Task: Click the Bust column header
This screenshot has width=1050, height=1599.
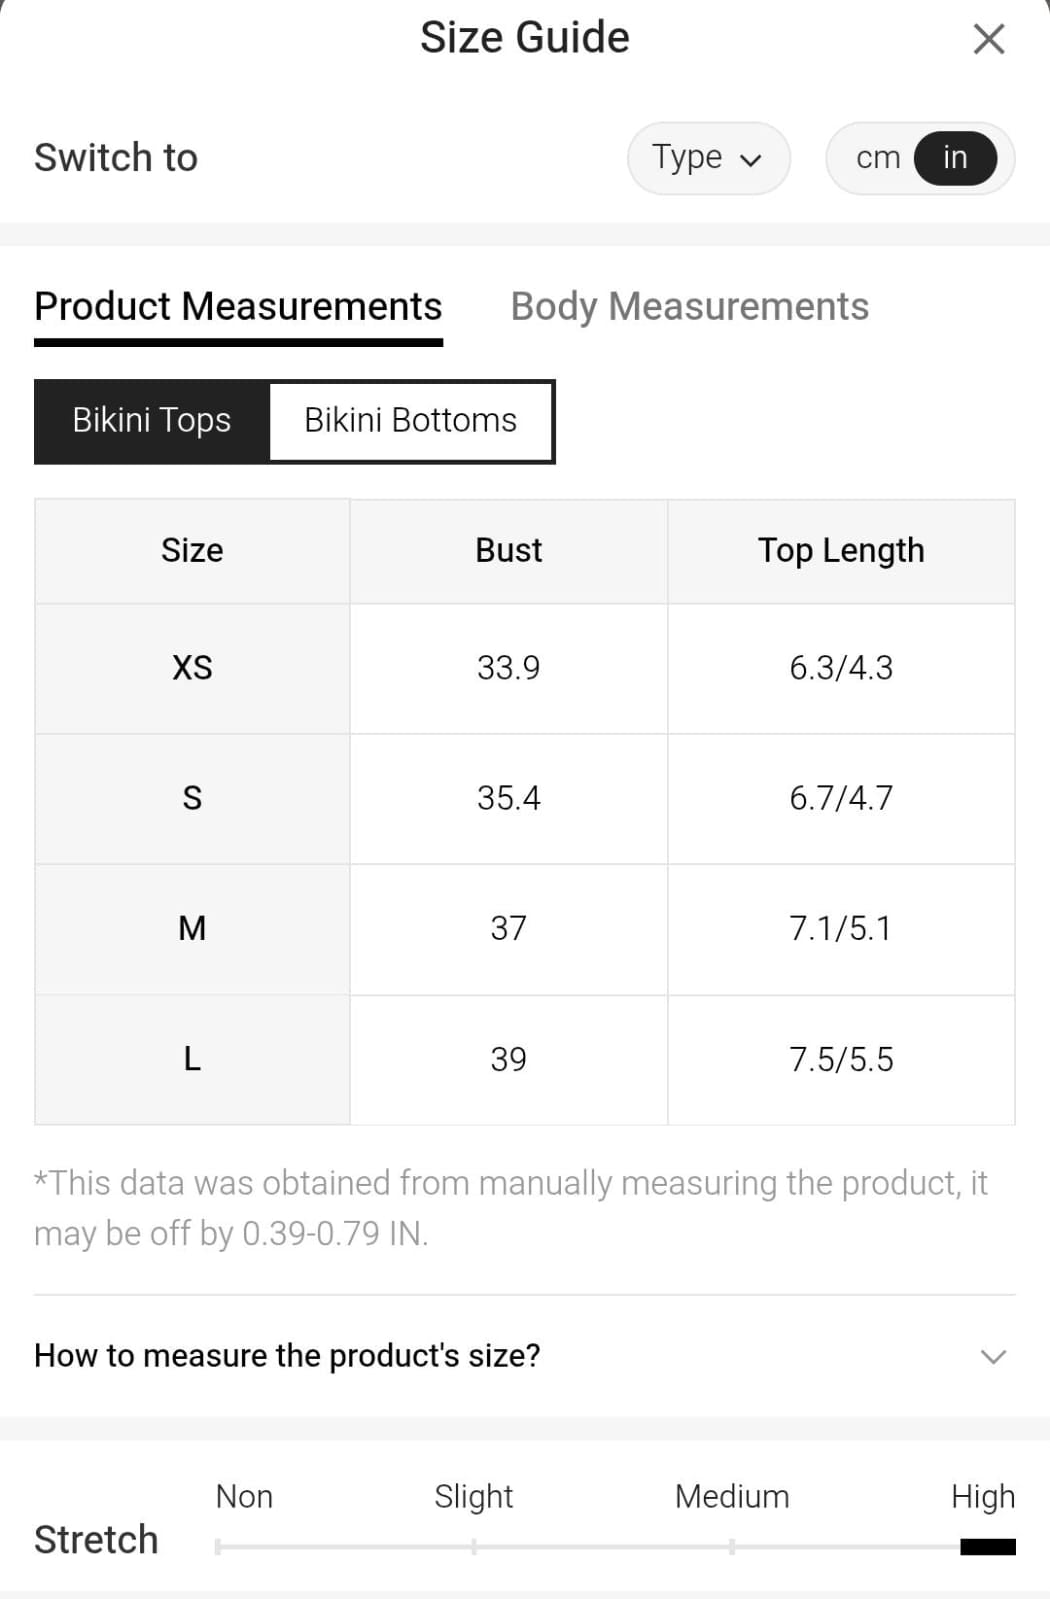Action: (x=508, y=551)
